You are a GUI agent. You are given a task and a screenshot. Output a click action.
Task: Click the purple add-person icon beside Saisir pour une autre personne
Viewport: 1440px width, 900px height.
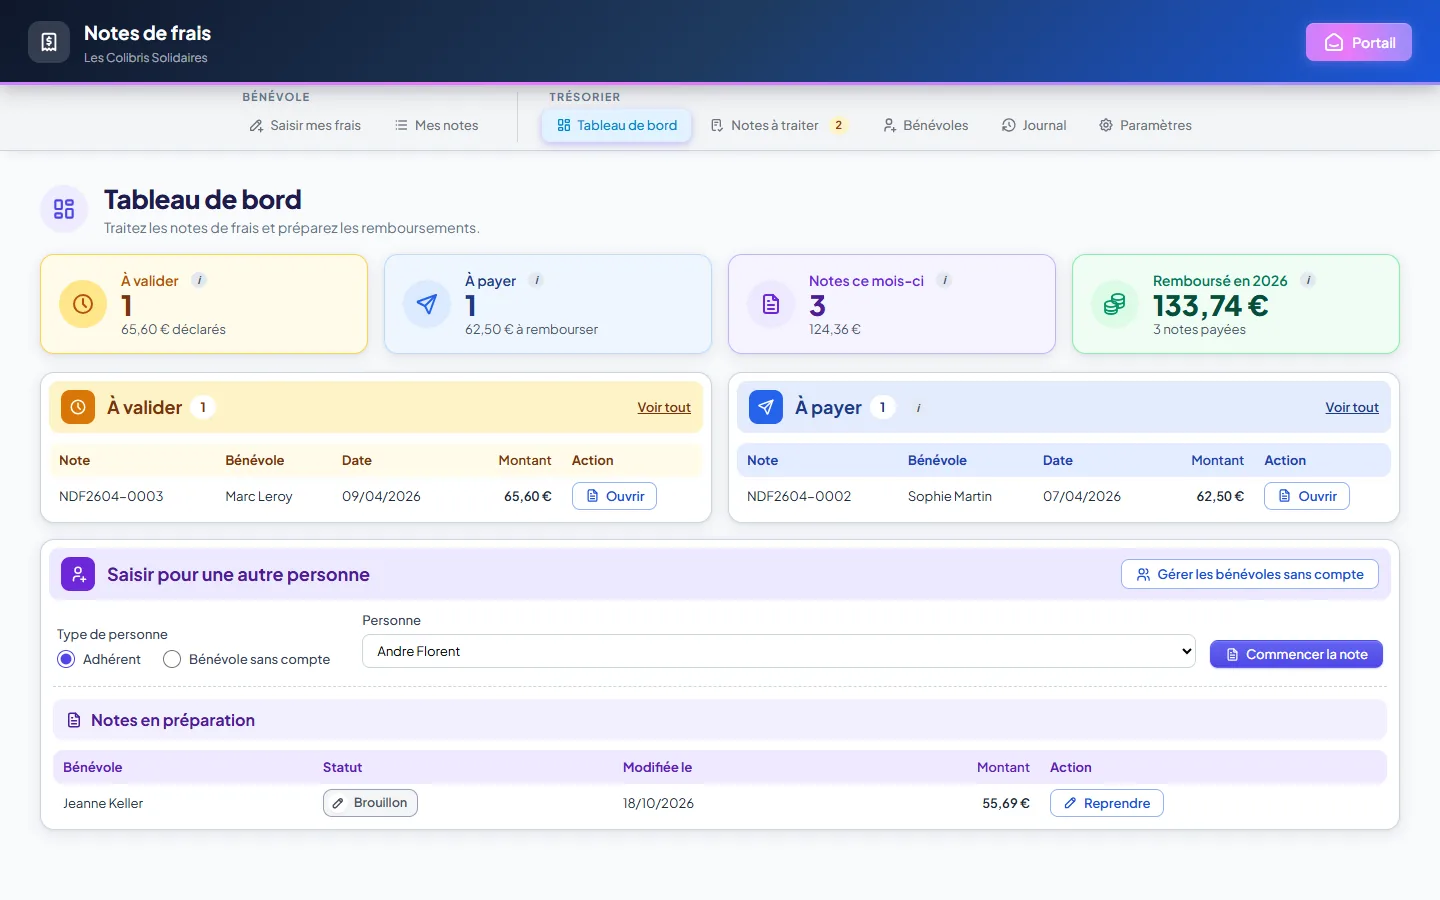click(x=78, y=574)
